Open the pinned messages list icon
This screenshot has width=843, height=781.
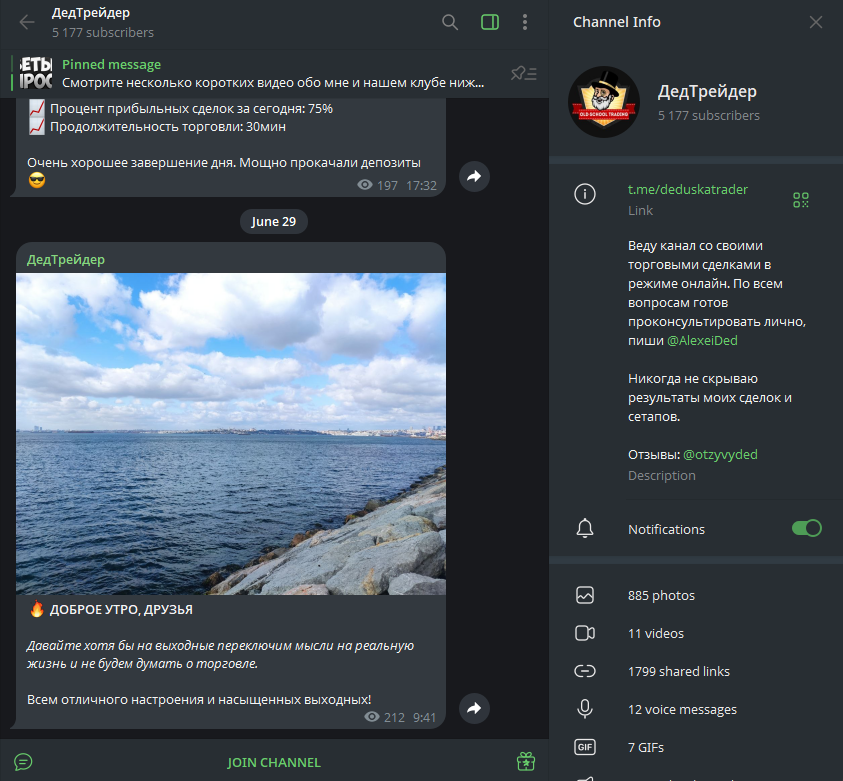(x=524, y=73)
